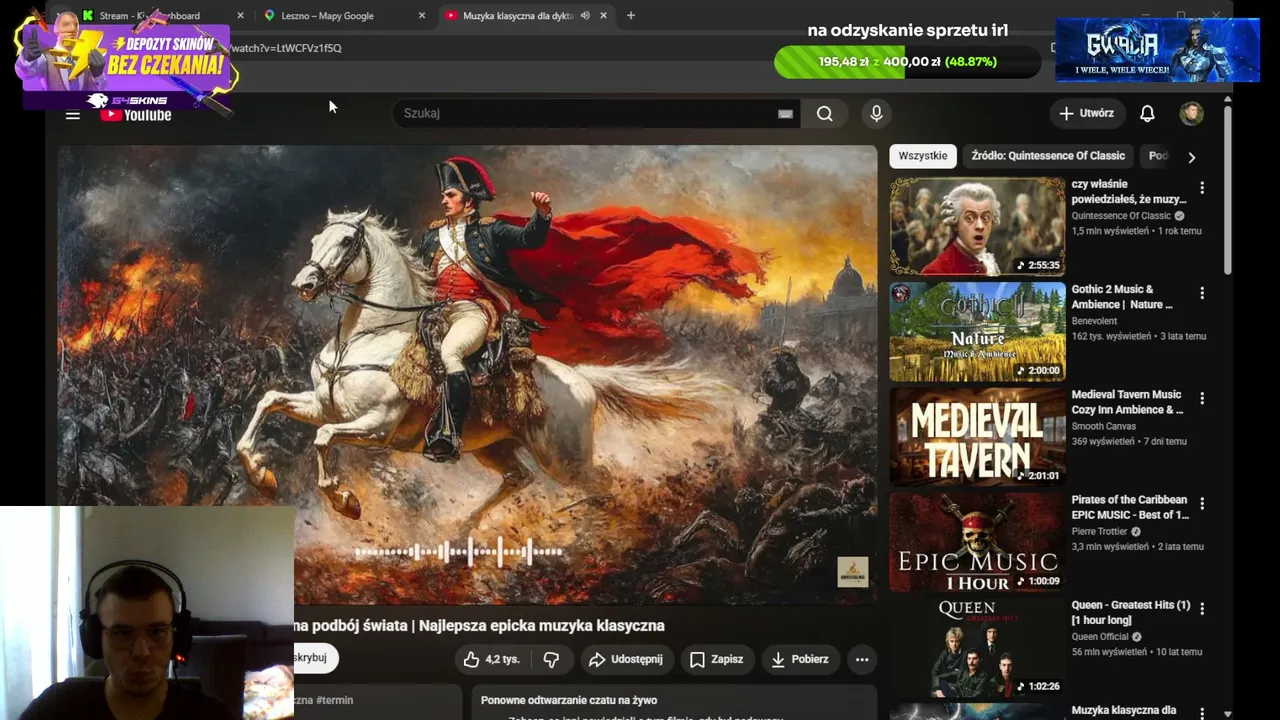Open the #termin hashtag link
The width and height of the screenshot is (1280, 720).
[x=334, y=700]
